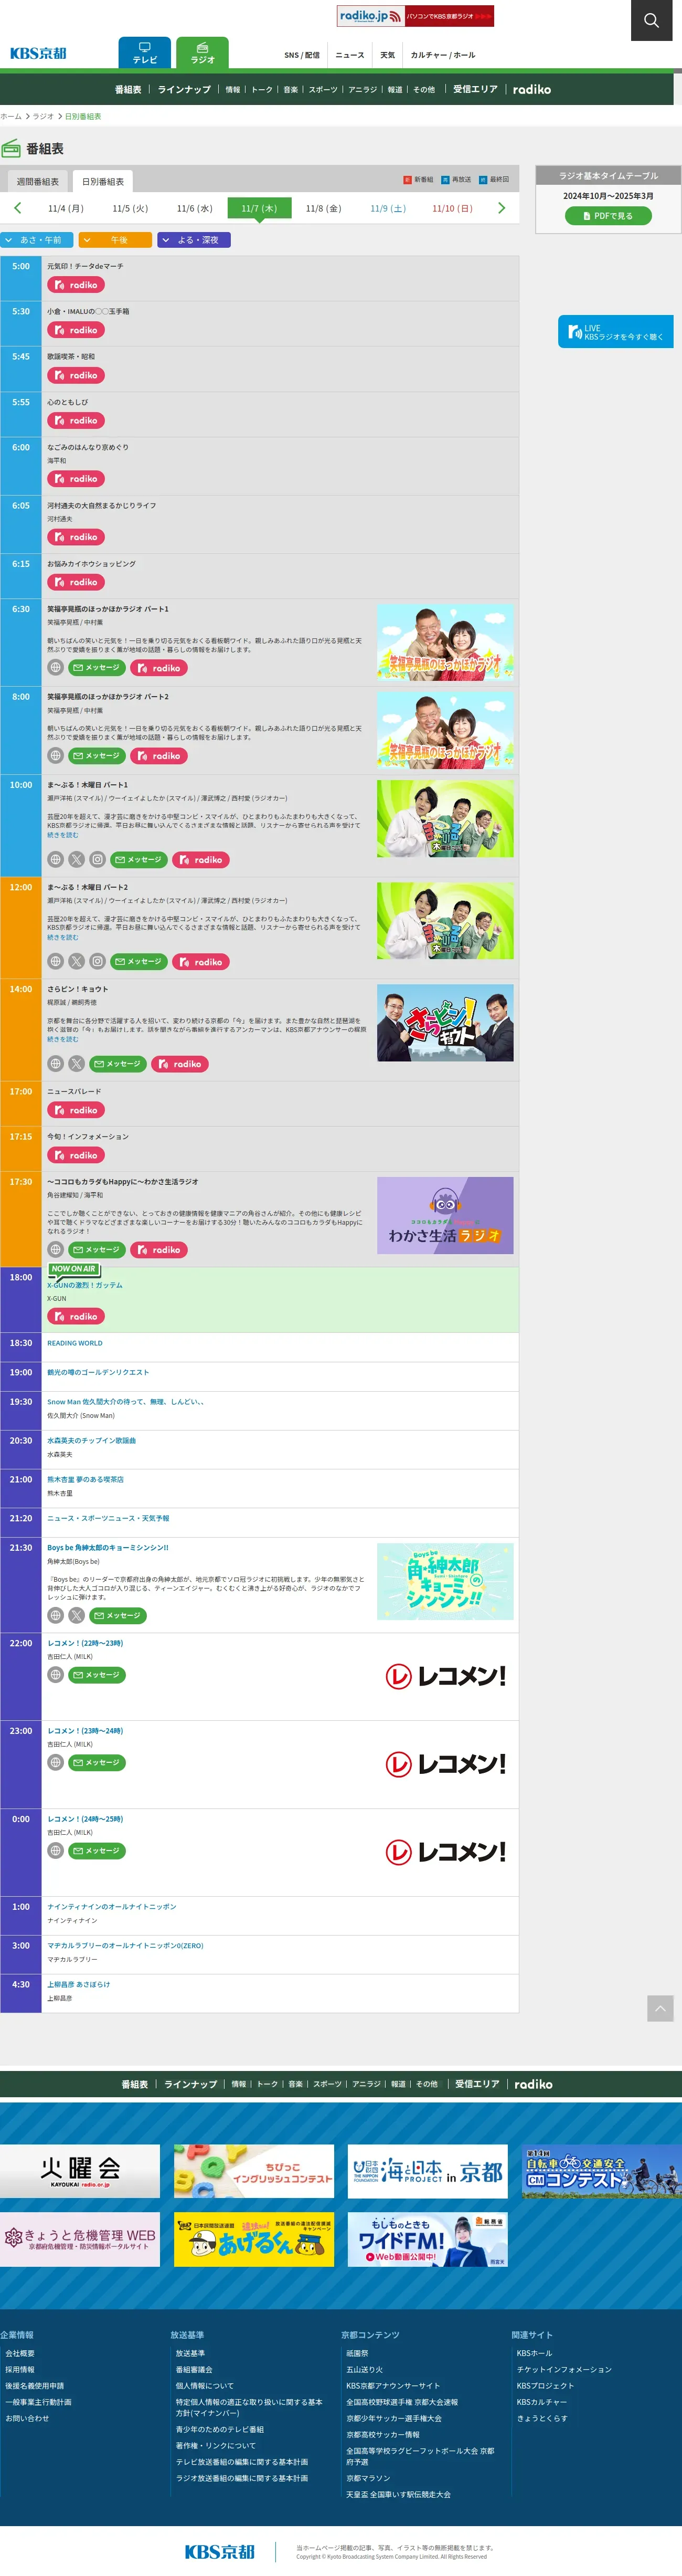
Task: Open radiko for お悩みカイホウショッピング
Action: [75, 582]
